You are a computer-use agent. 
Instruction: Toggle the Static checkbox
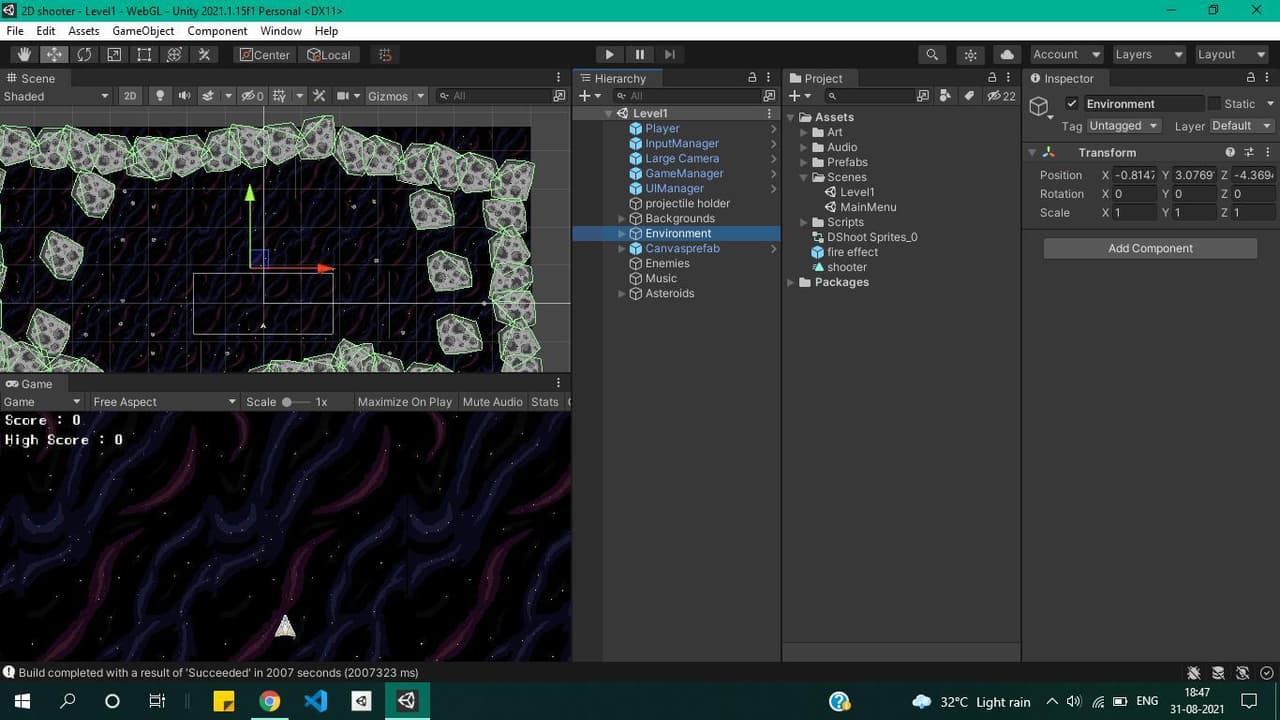[1214, 104]
